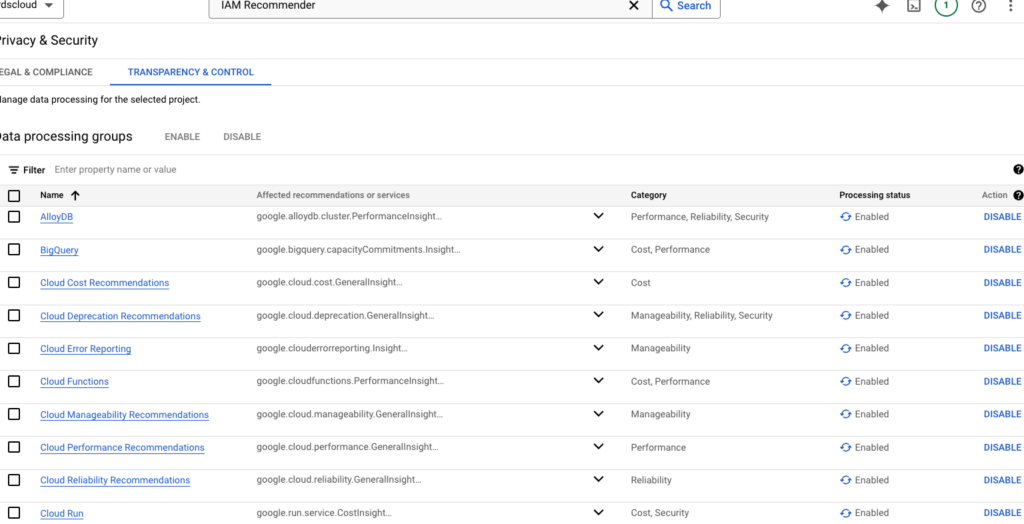Image resolution: width=1024 pixels, height=524 pixels.
Task: Click BigQuery processing status sync icon
Action: (x=846, y=250)
